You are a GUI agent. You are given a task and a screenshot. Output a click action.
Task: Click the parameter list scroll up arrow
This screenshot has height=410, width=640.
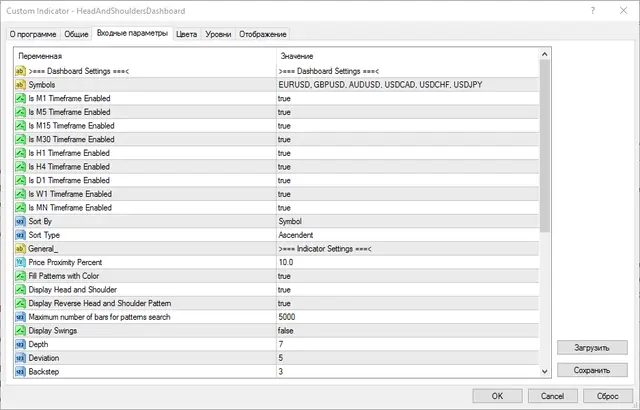544,54
